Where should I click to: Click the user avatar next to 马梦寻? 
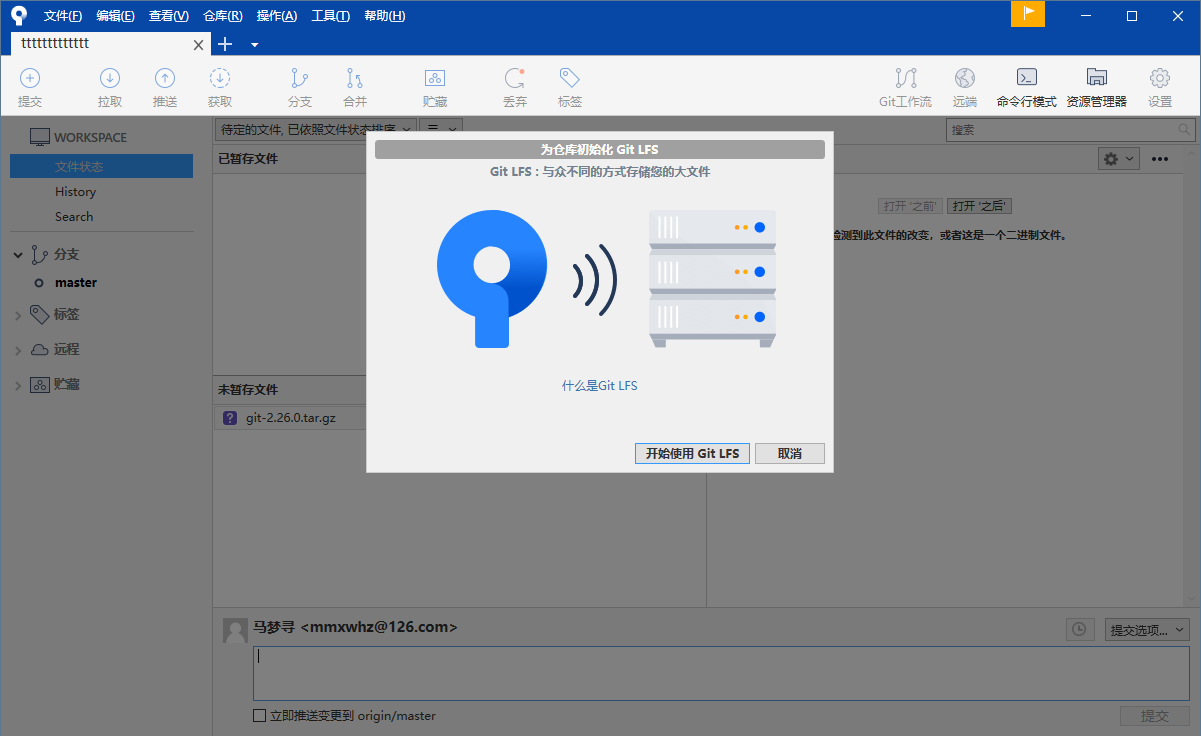(x=235, y=630)
